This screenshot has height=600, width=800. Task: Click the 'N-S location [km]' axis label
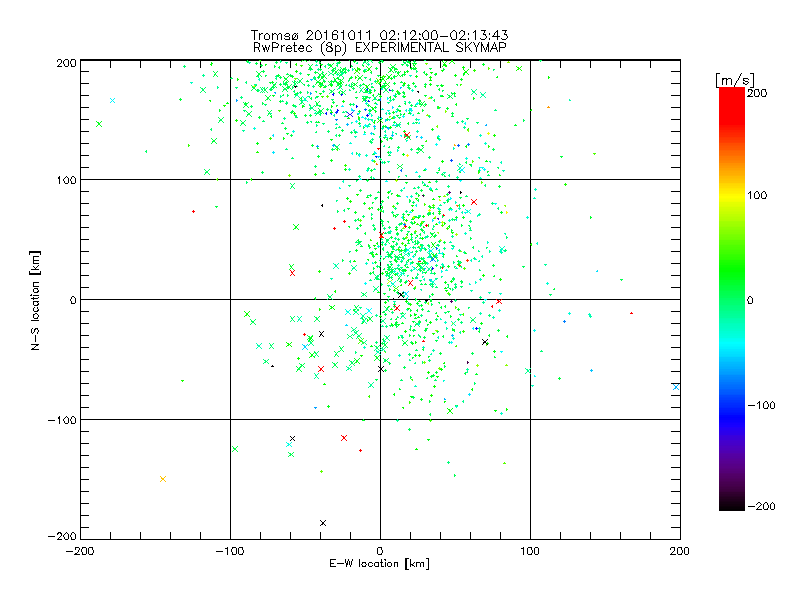pyautogui.click(x=35, y=300)
